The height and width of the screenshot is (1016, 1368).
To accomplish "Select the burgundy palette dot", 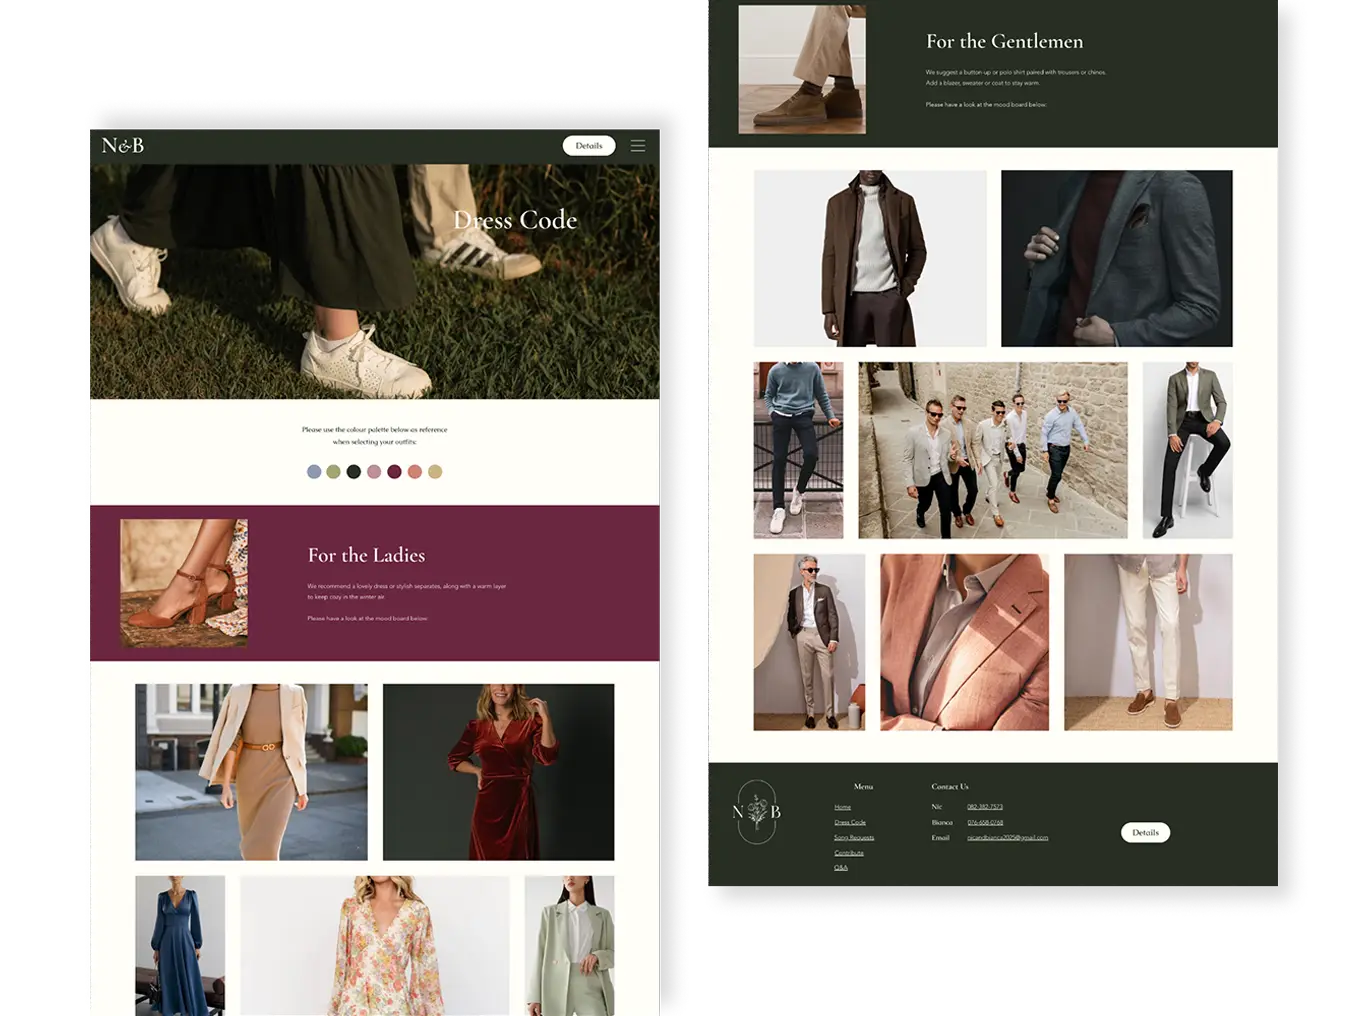I will pos(394,472).
